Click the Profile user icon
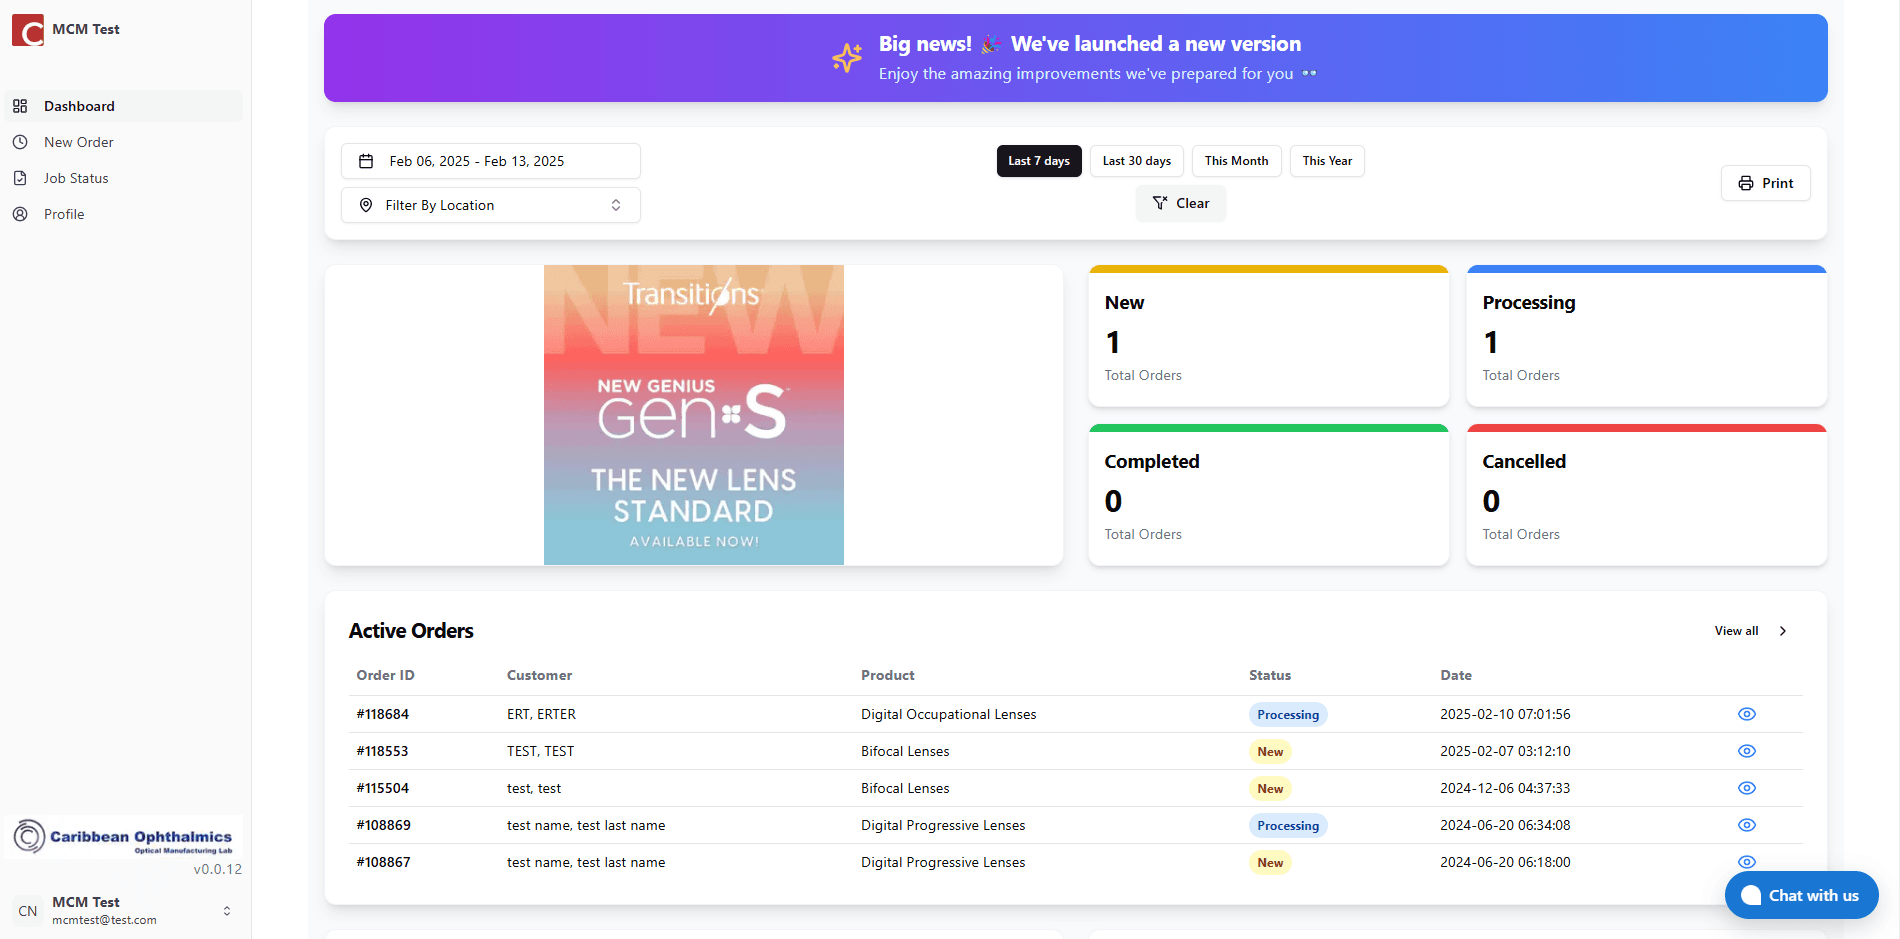Image resolution: width=1900 pixels, height=939 pixels. click(x=20, y=214)
